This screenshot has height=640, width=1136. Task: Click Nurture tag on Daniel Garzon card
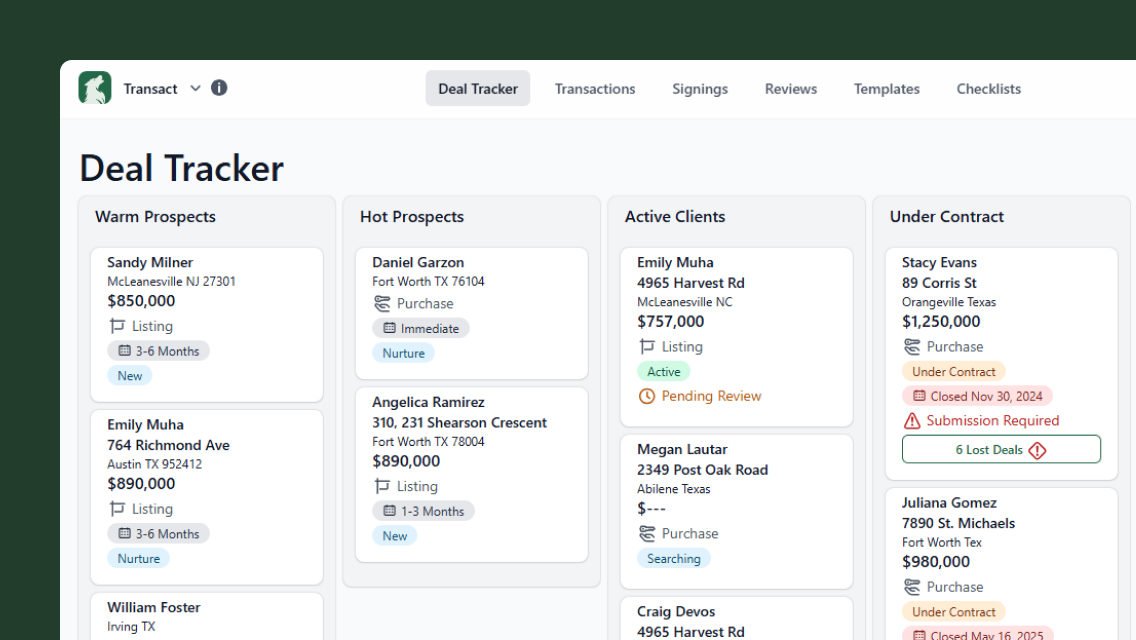coord(404,353)
